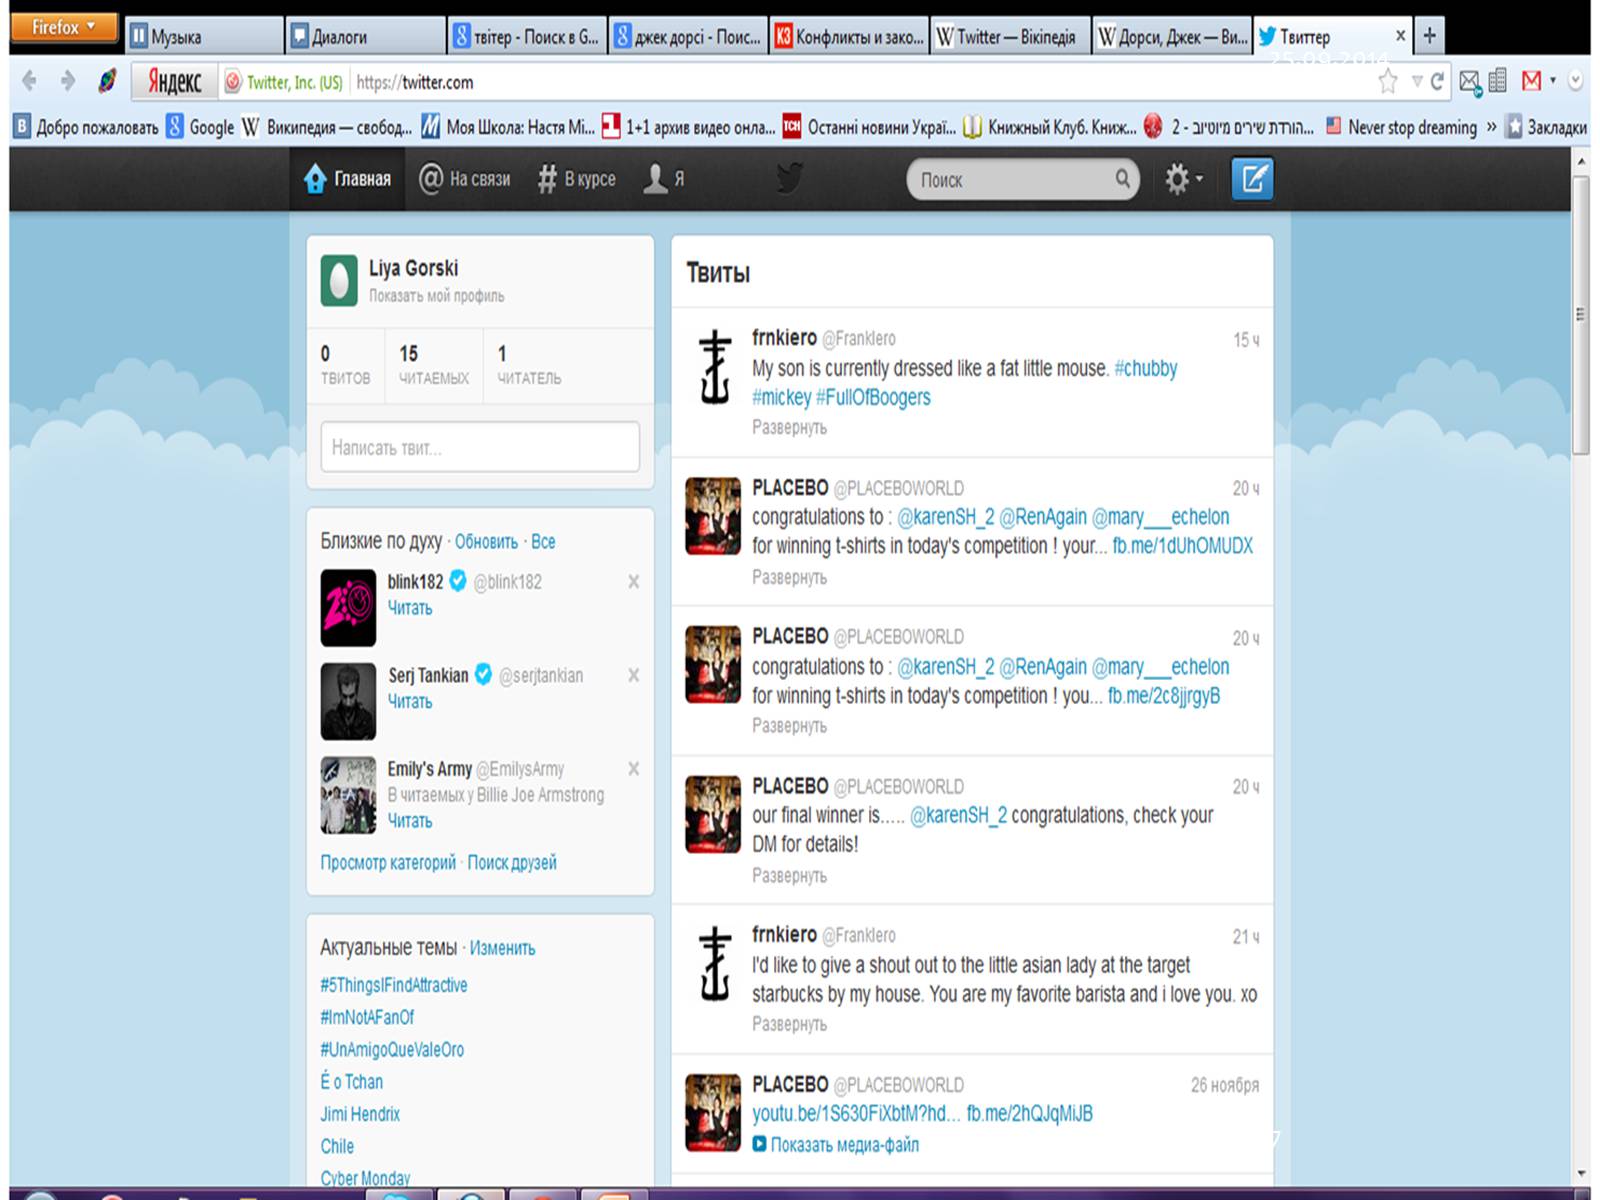View the 15 читаемых following count
The width and height of the screenshot is (1600, 1200).
tap(434, 365)
